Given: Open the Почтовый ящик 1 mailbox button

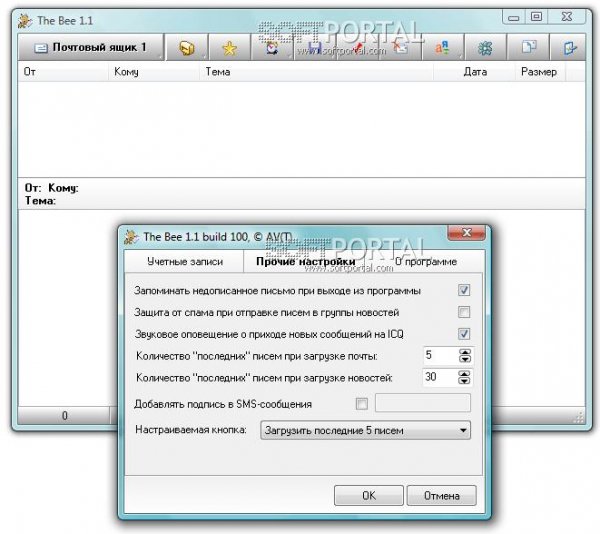Looking at the screenshot, I should (x=91, y=47).
